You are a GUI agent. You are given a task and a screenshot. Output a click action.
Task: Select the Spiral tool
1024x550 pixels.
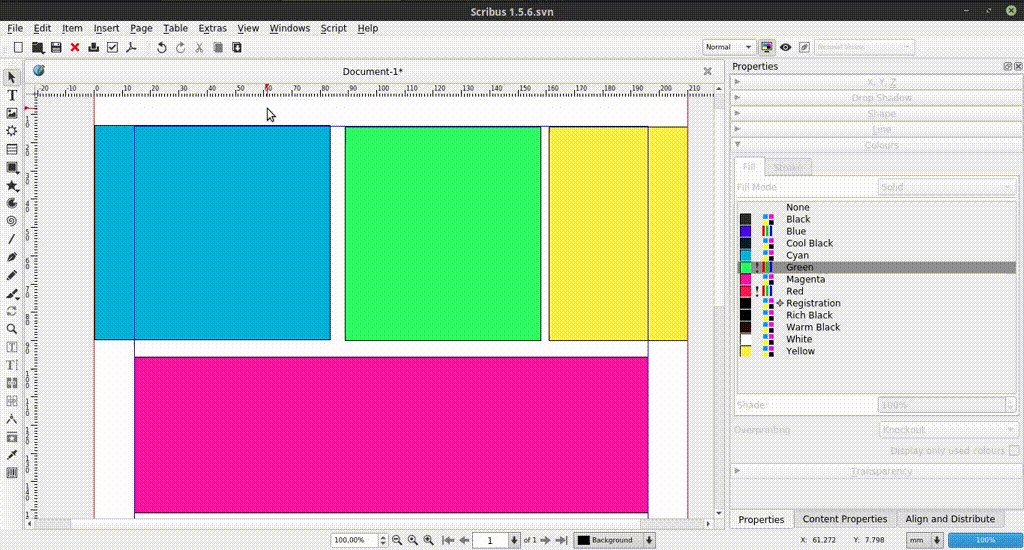click(12, 221)
